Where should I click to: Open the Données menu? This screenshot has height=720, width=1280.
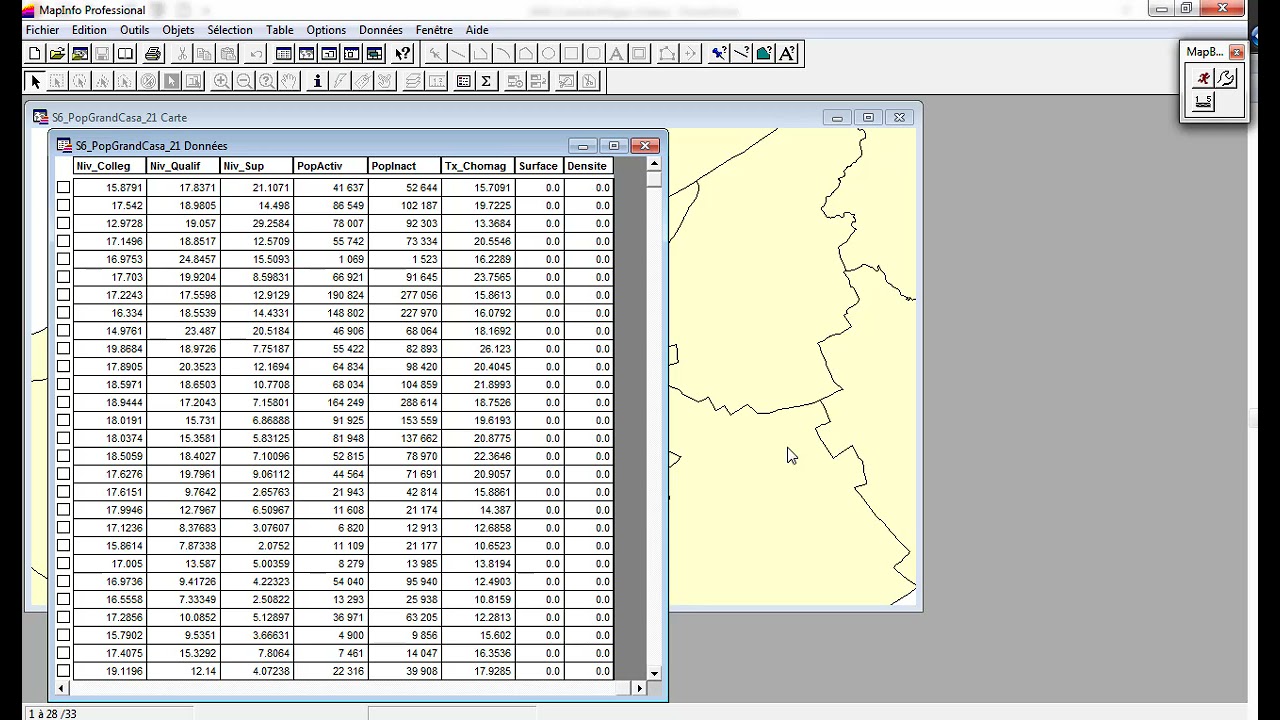point(381,30)
